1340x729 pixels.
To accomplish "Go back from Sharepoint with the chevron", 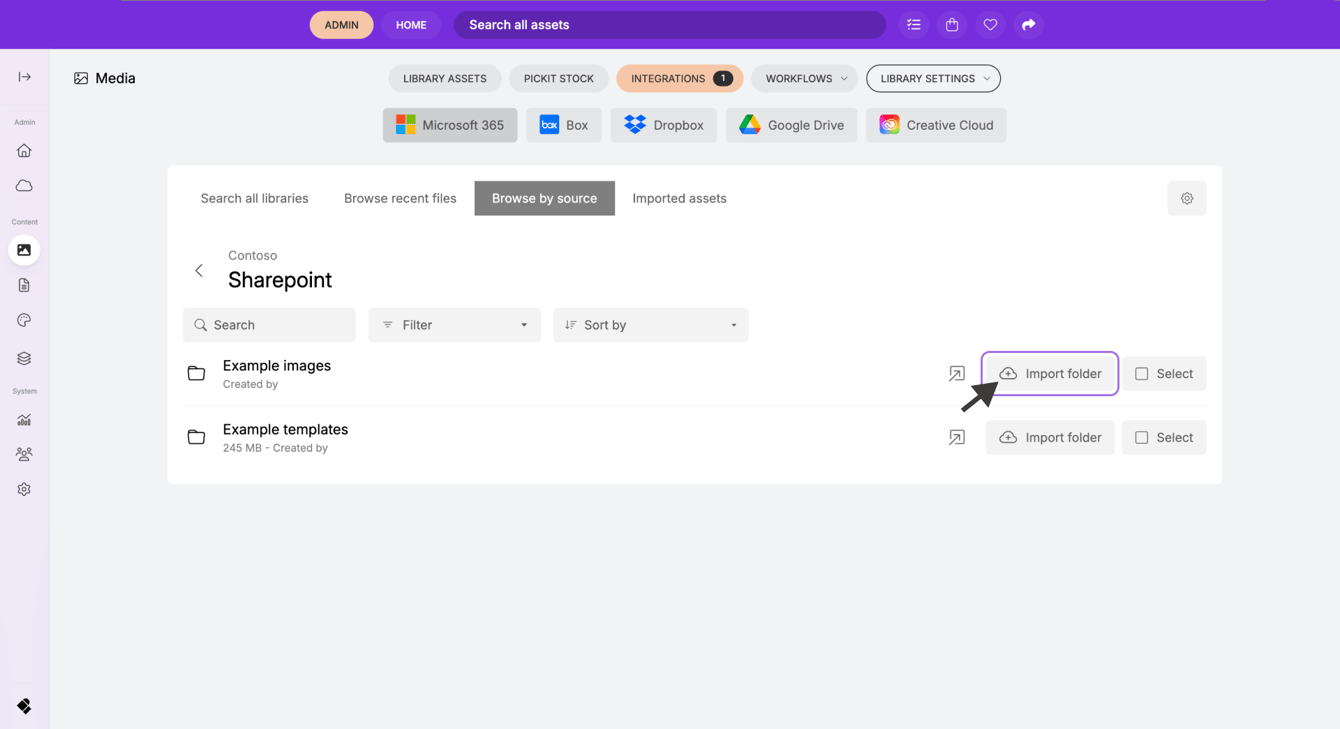I will pos(199,271).
